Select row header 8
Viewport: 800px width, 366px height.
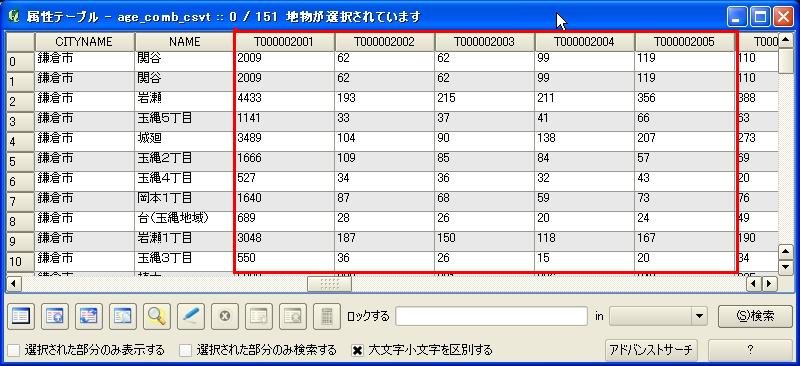(20, 221)
